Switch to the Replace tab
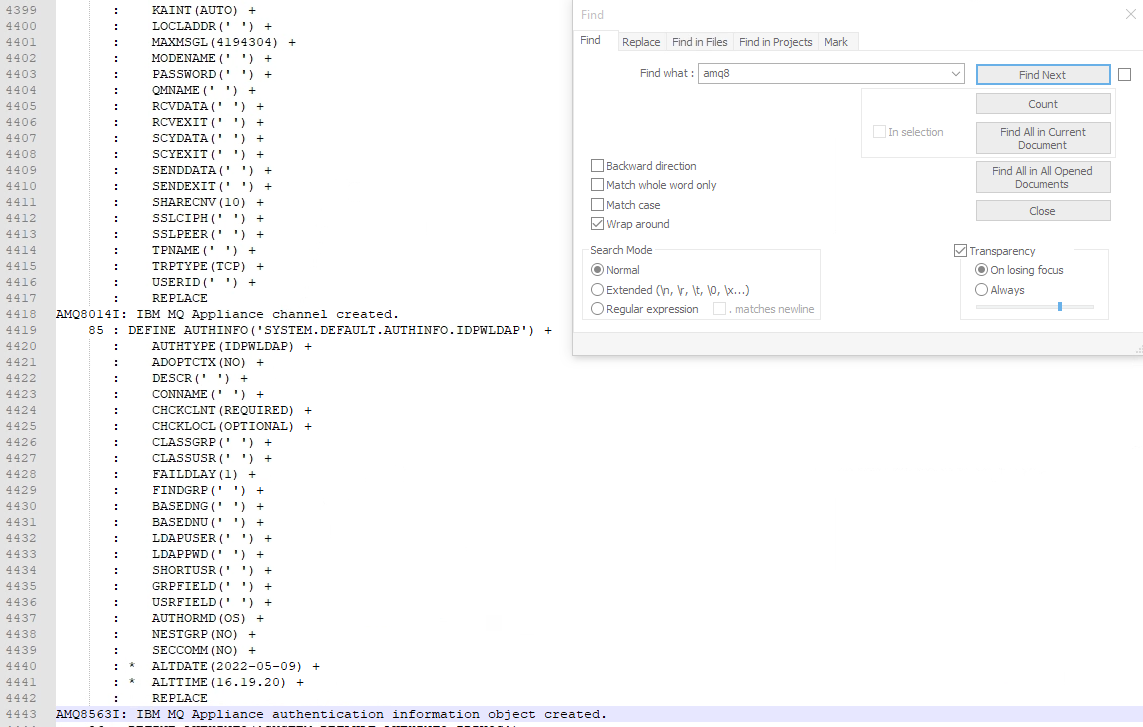The width and height of the screenshot is (1143, 727). click(641, 42)
